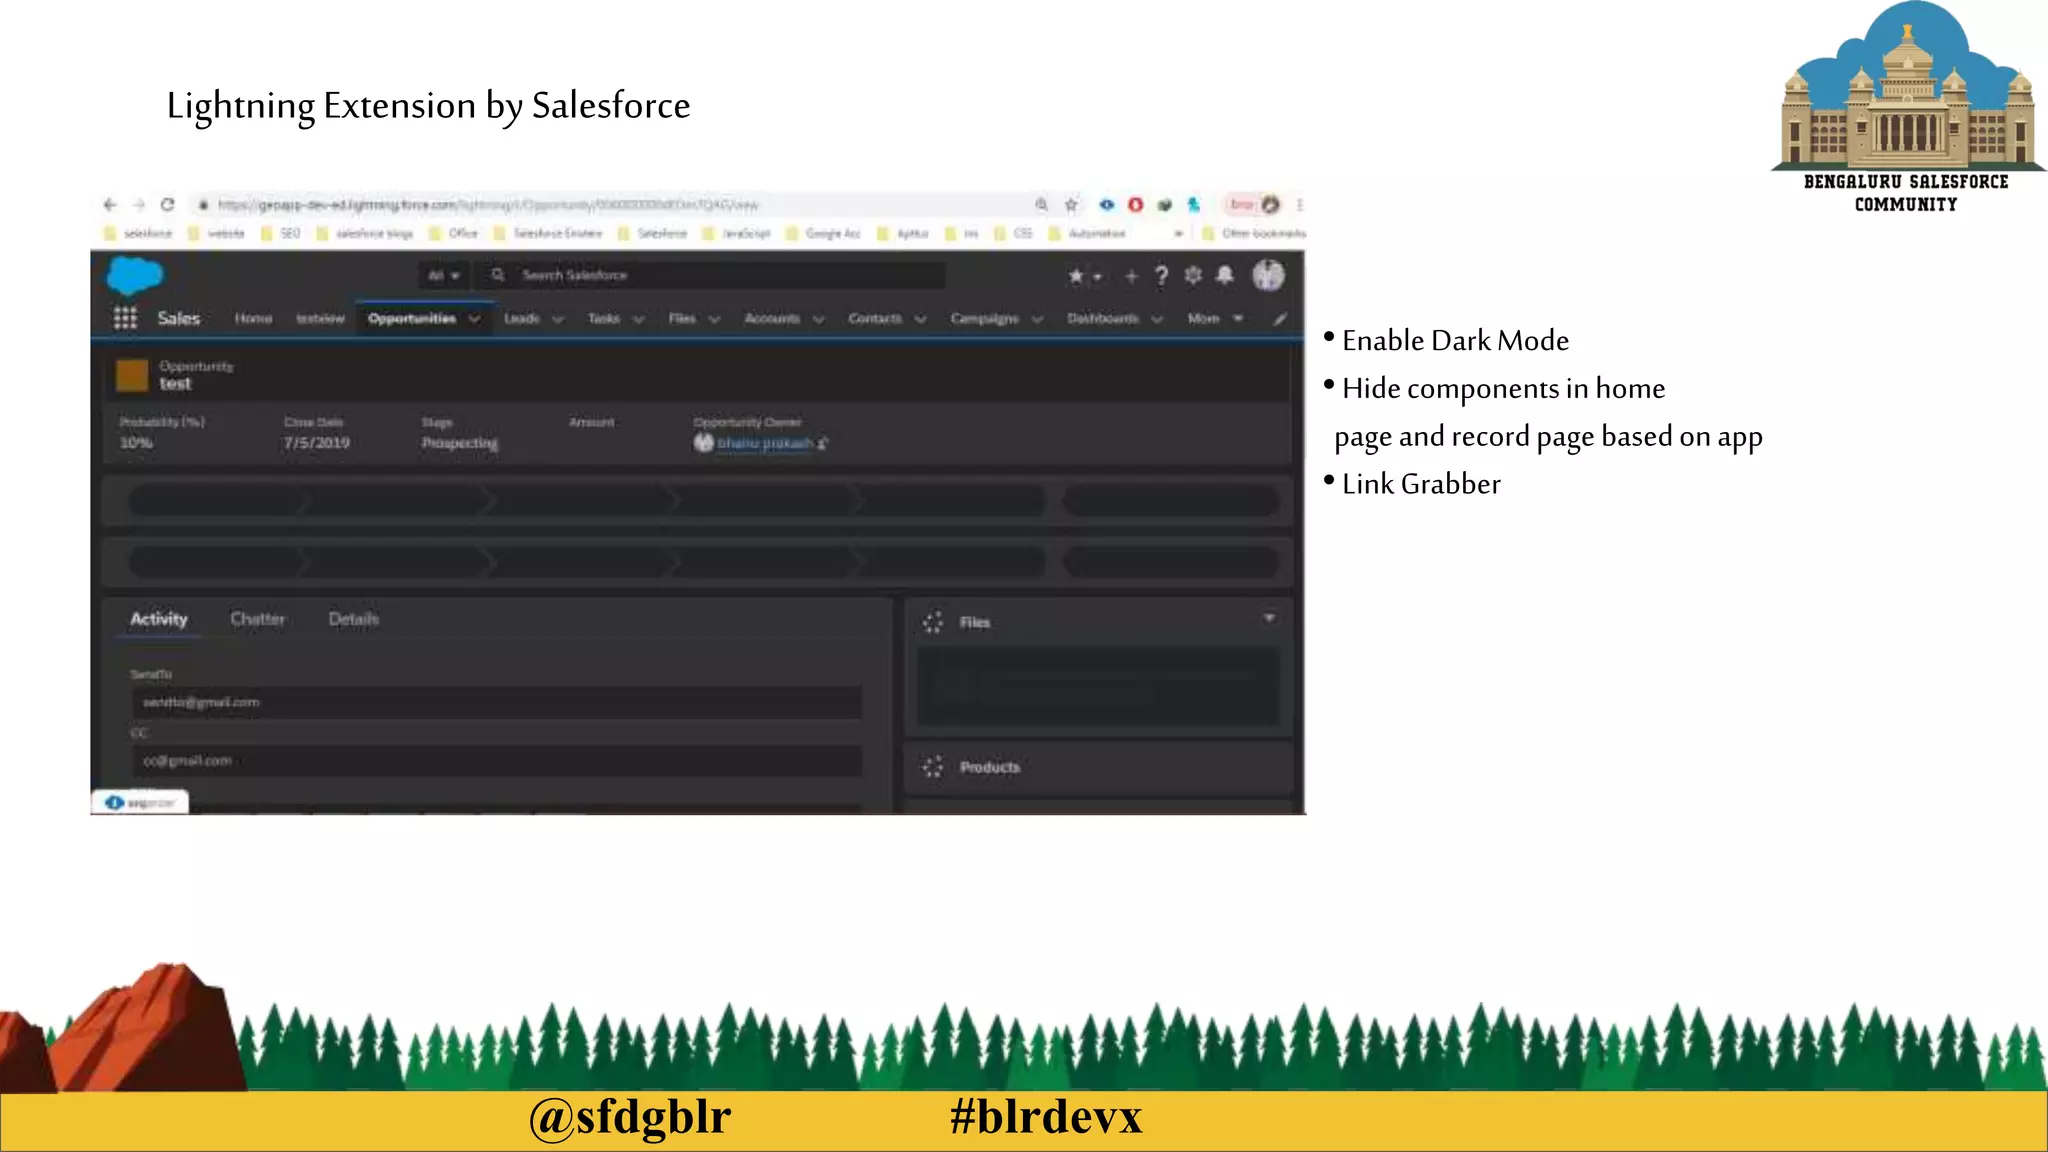Image resolution: width=2048 pixels, height=1152 pixels.
Task: Switch to Chatter tab
Action: click(x=258, y=619)
